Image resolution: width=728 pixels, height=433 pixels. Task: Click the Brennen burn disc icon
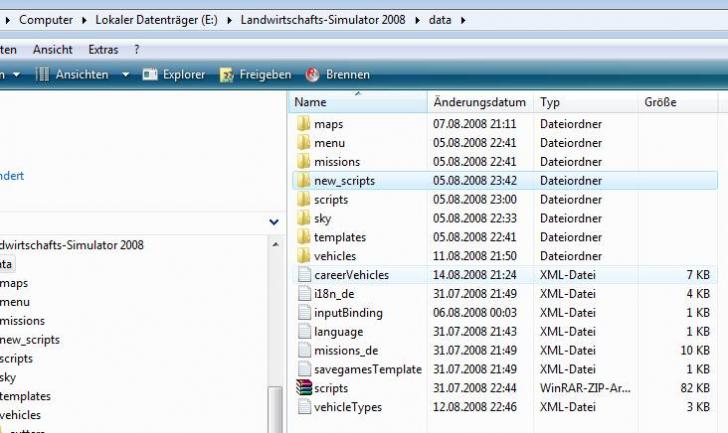coord(312,75)
